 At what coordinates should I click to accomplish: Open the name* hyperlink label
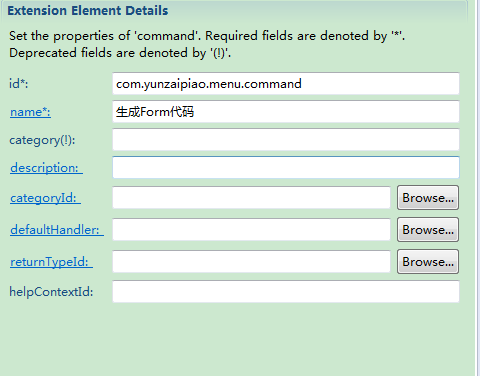[x=30, y=112]
